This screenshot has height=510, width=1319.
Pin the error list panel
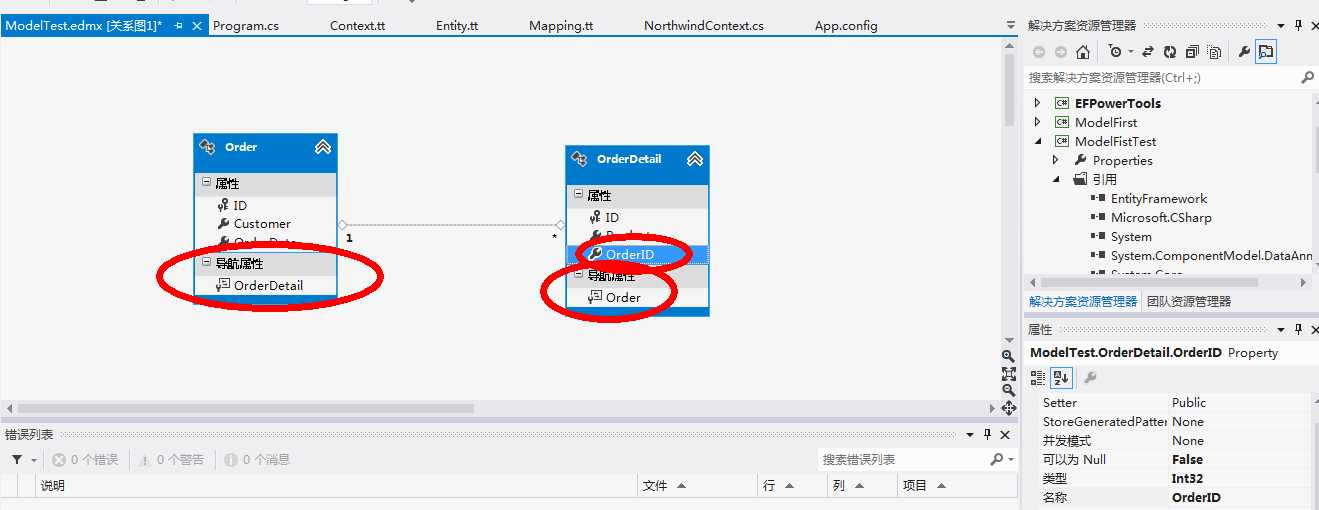[987, 434]
